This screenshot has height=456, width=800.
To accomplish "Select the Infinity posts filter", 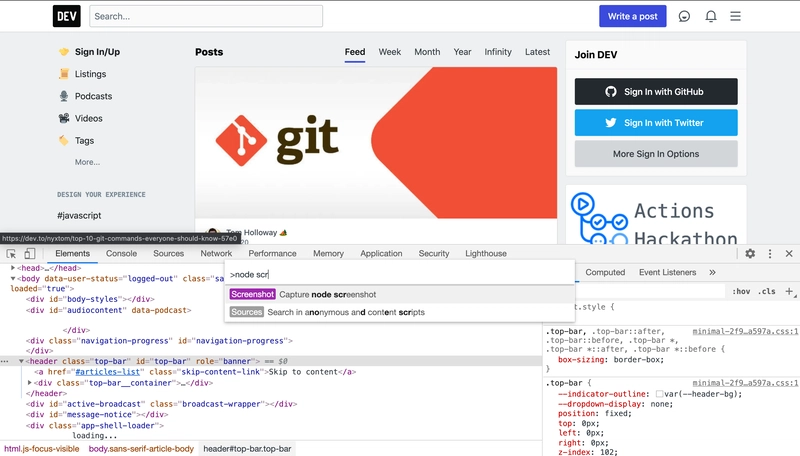I will [x=498, y=52].
